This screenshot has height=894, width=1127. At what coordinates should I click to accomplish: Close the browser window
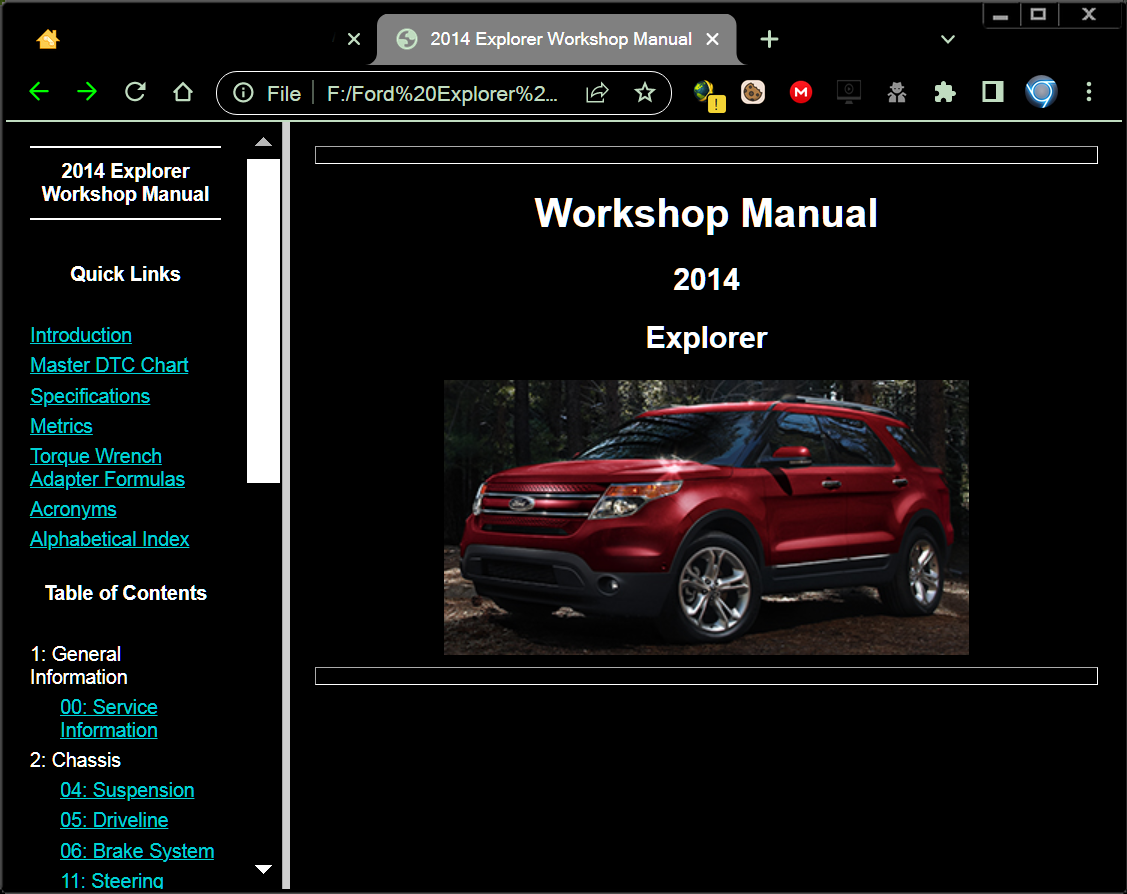pos(1089,15)
